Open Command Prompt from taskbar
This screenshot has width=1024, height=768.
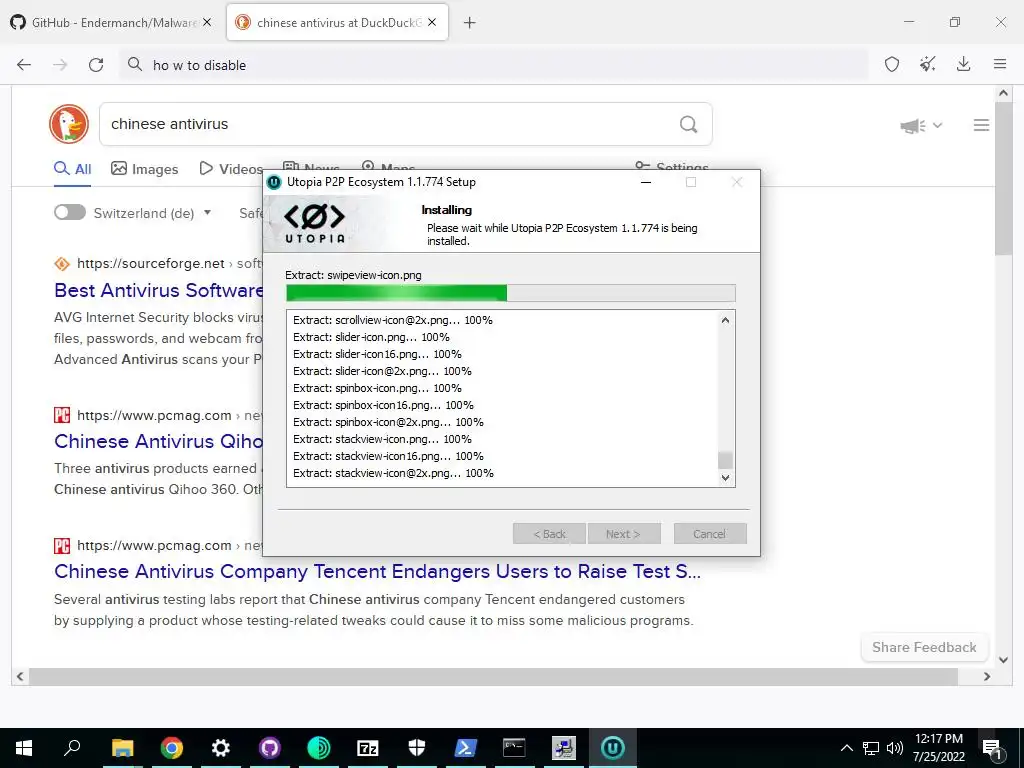pyautogui.click(x=515, y=748)
